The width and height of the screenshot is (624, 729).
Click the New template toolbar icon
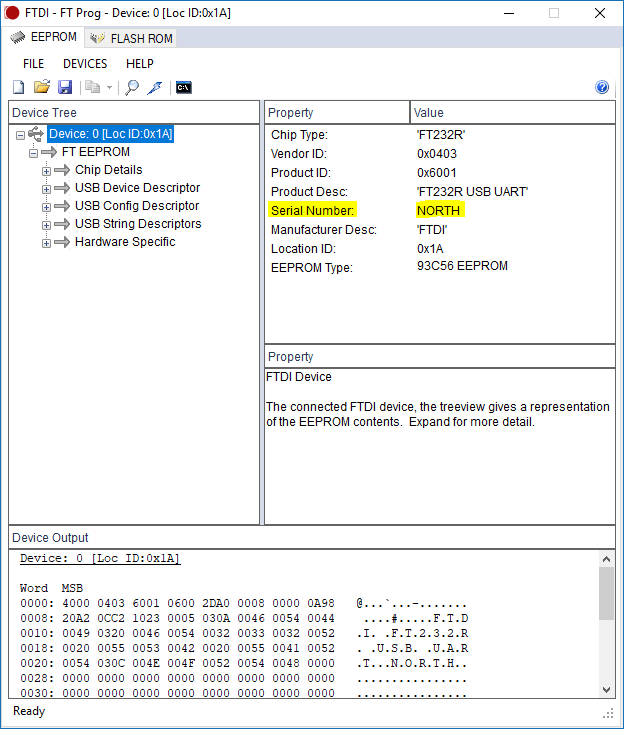(x=18, y=87)
